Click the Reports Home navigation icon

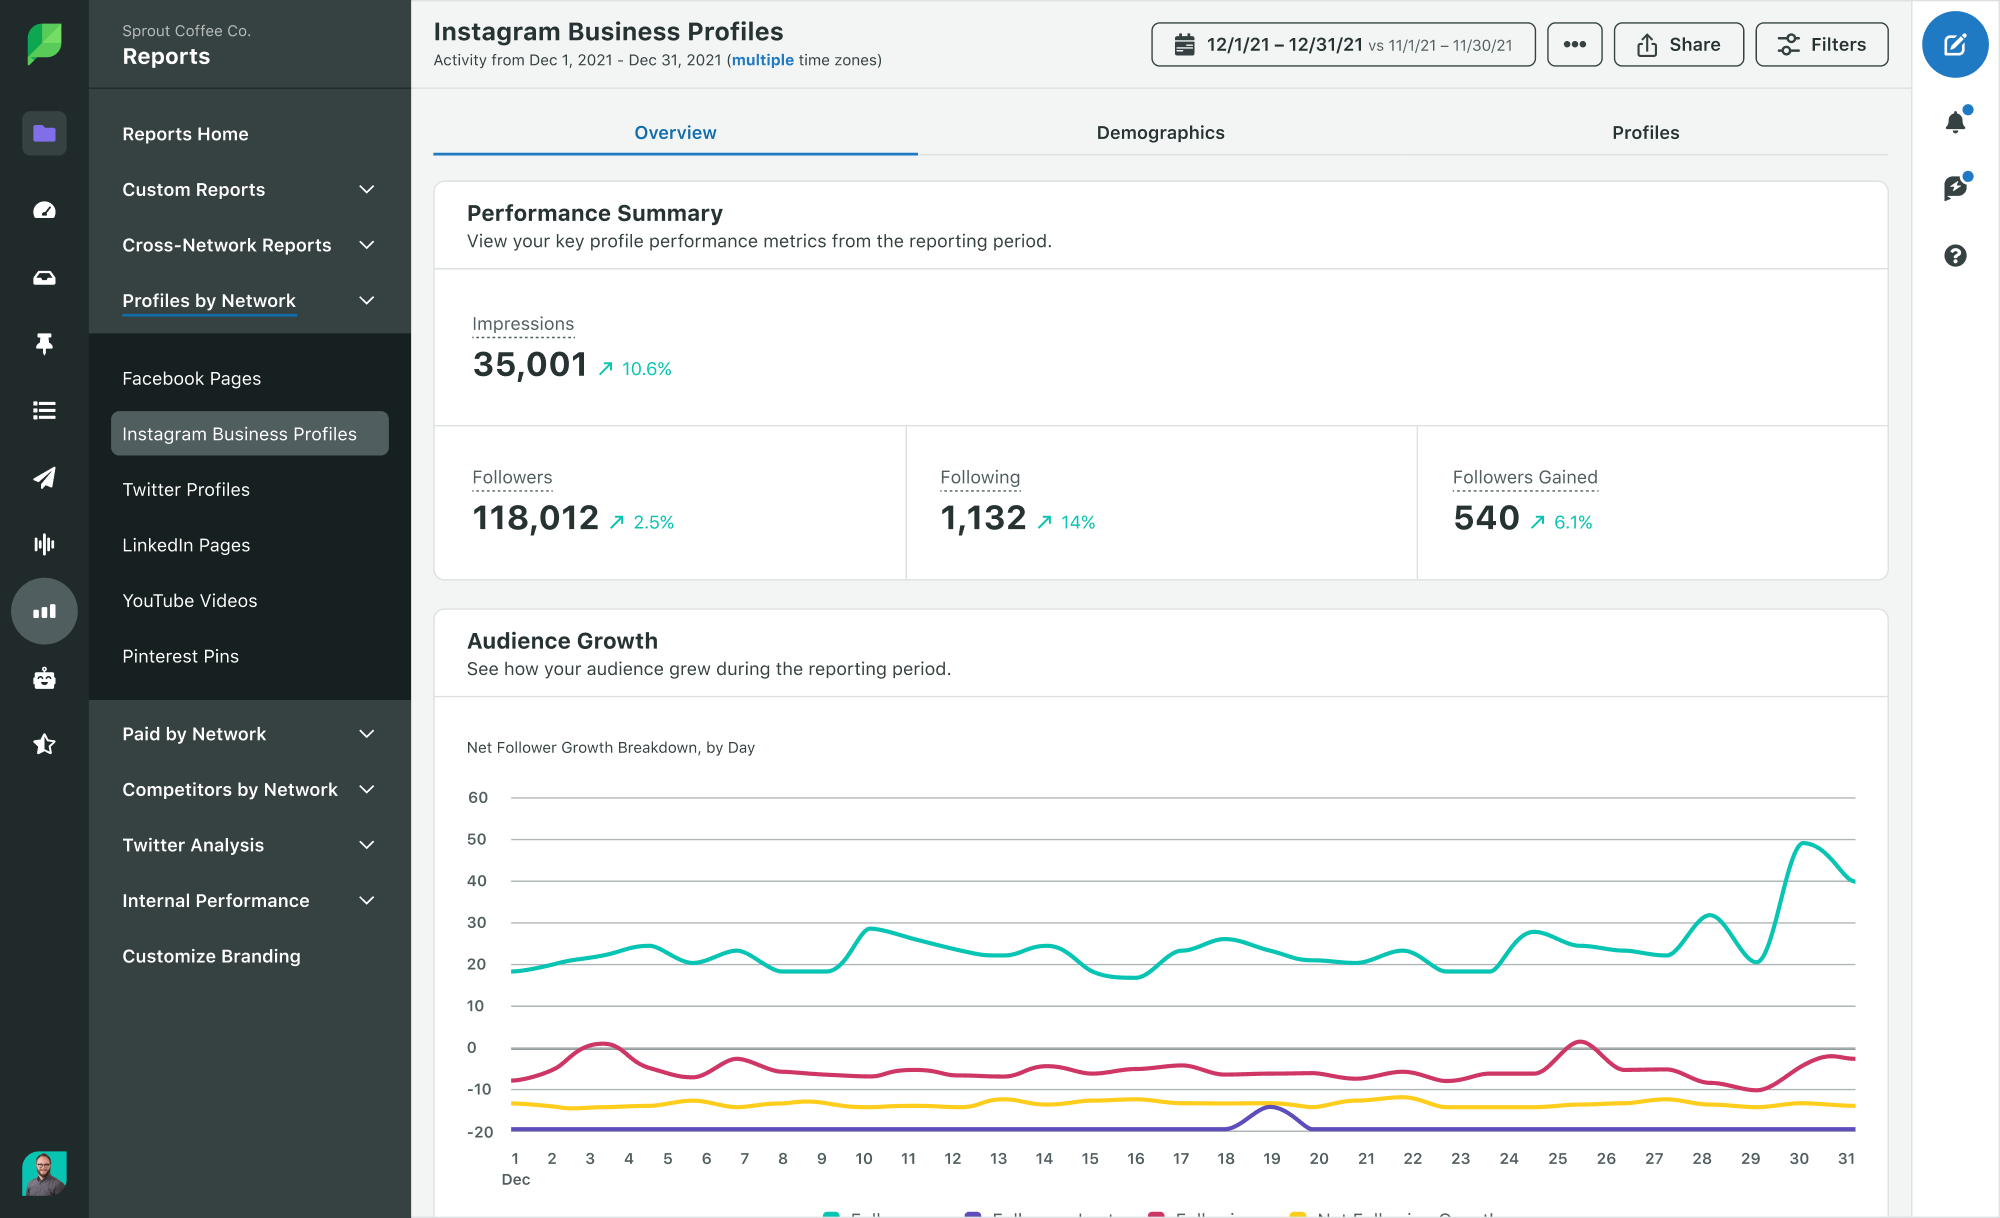pos(43,133)
